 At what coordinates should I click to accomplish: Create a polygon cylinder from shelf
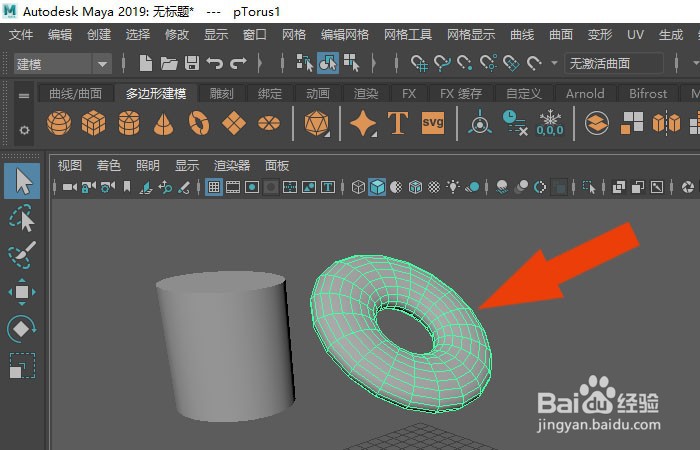pos(129,123)
